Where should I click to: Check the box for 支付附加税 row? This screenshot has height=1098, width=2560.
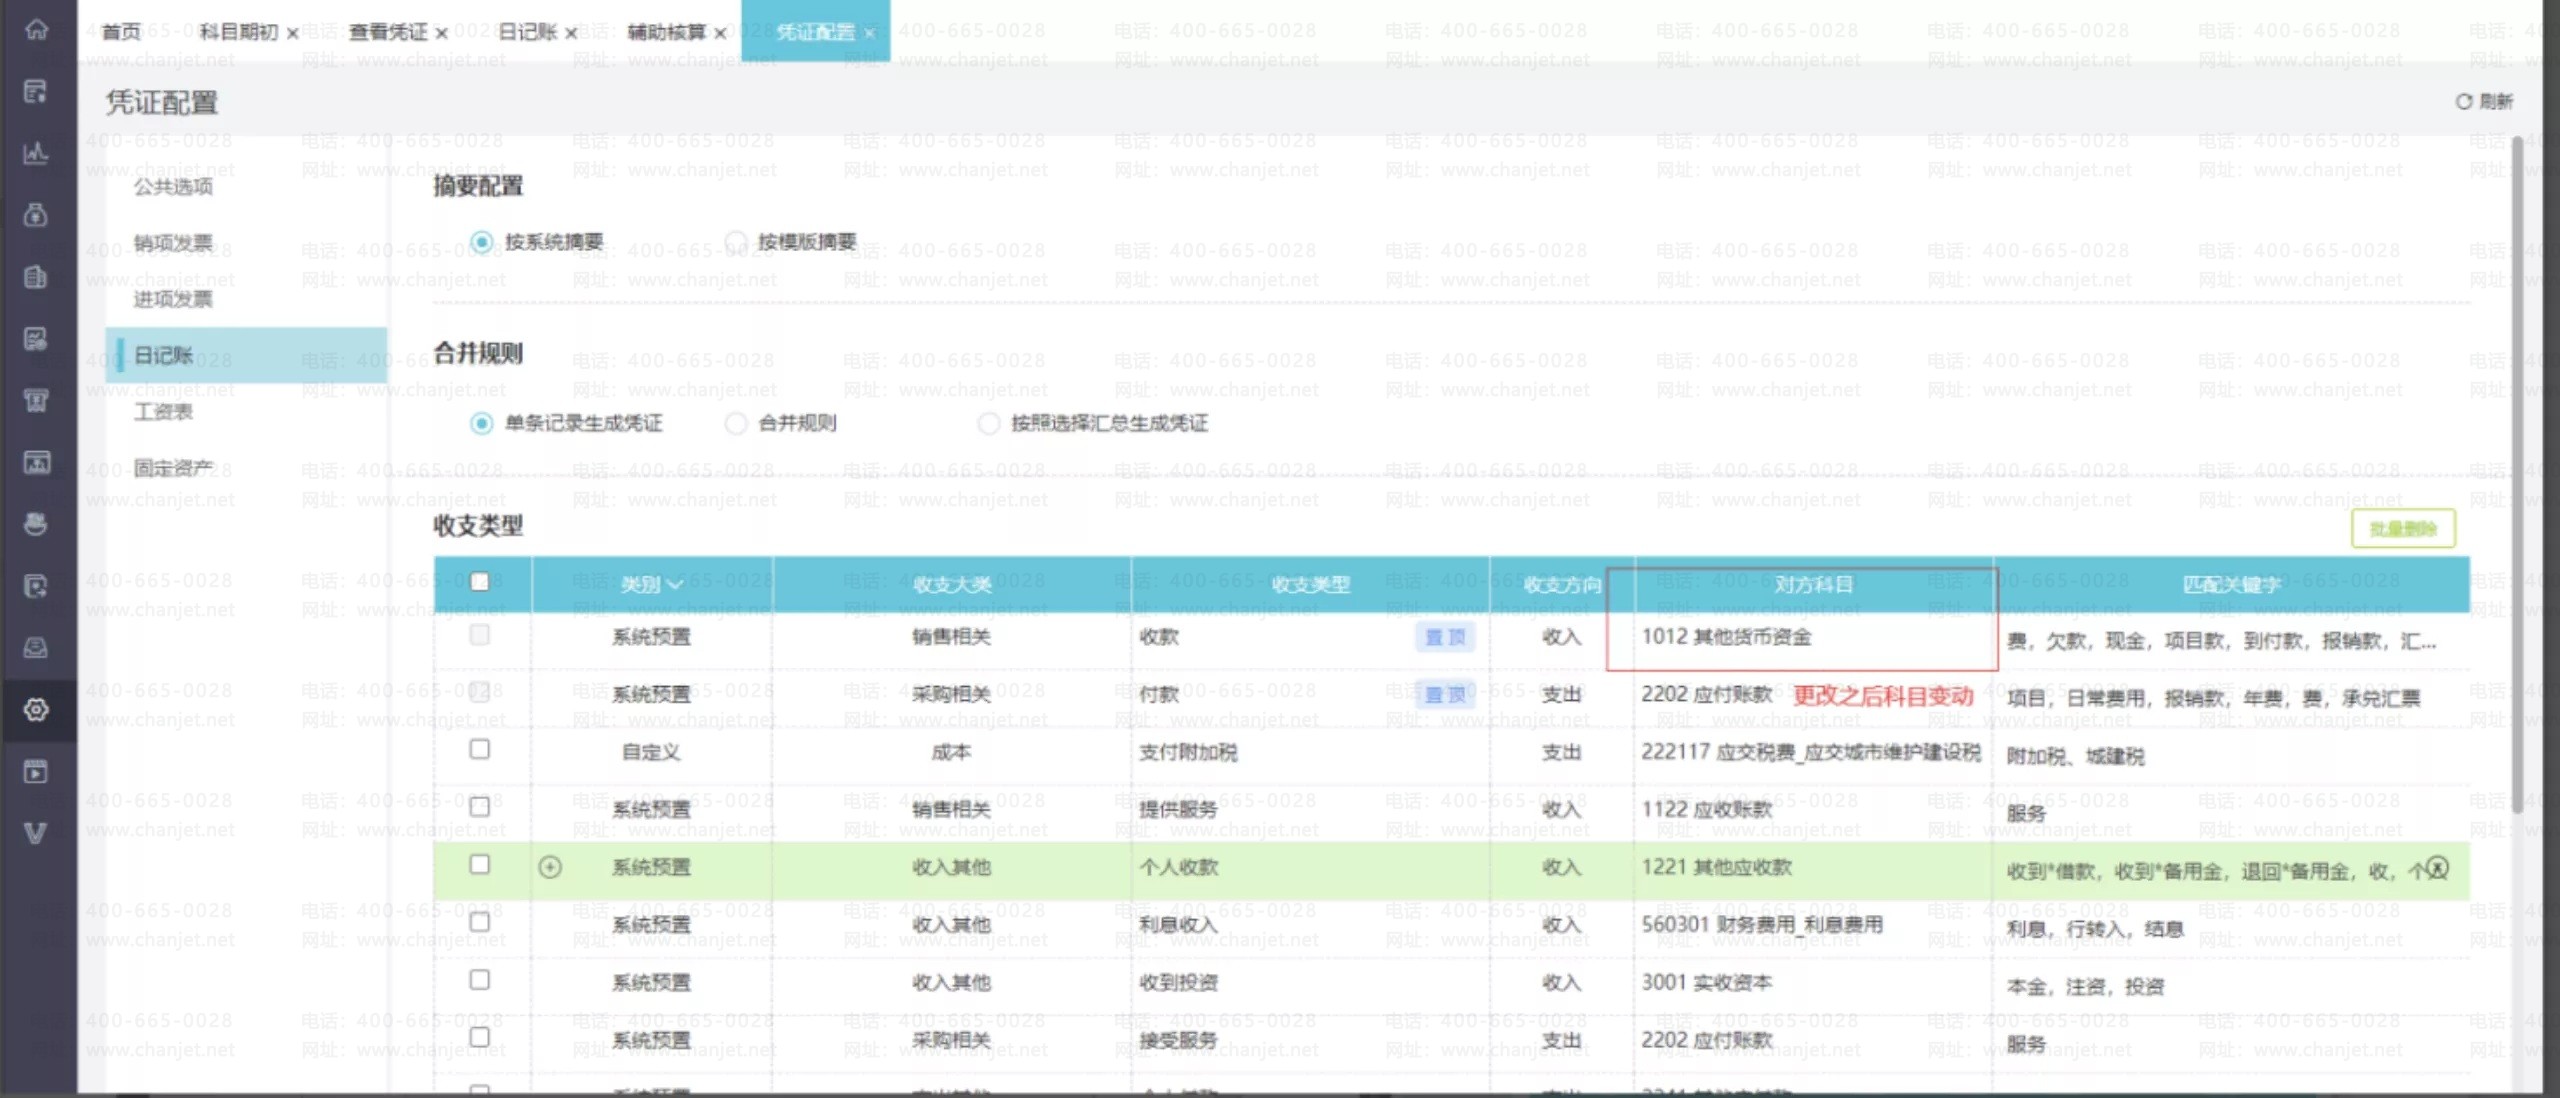[x=480, y=750]
